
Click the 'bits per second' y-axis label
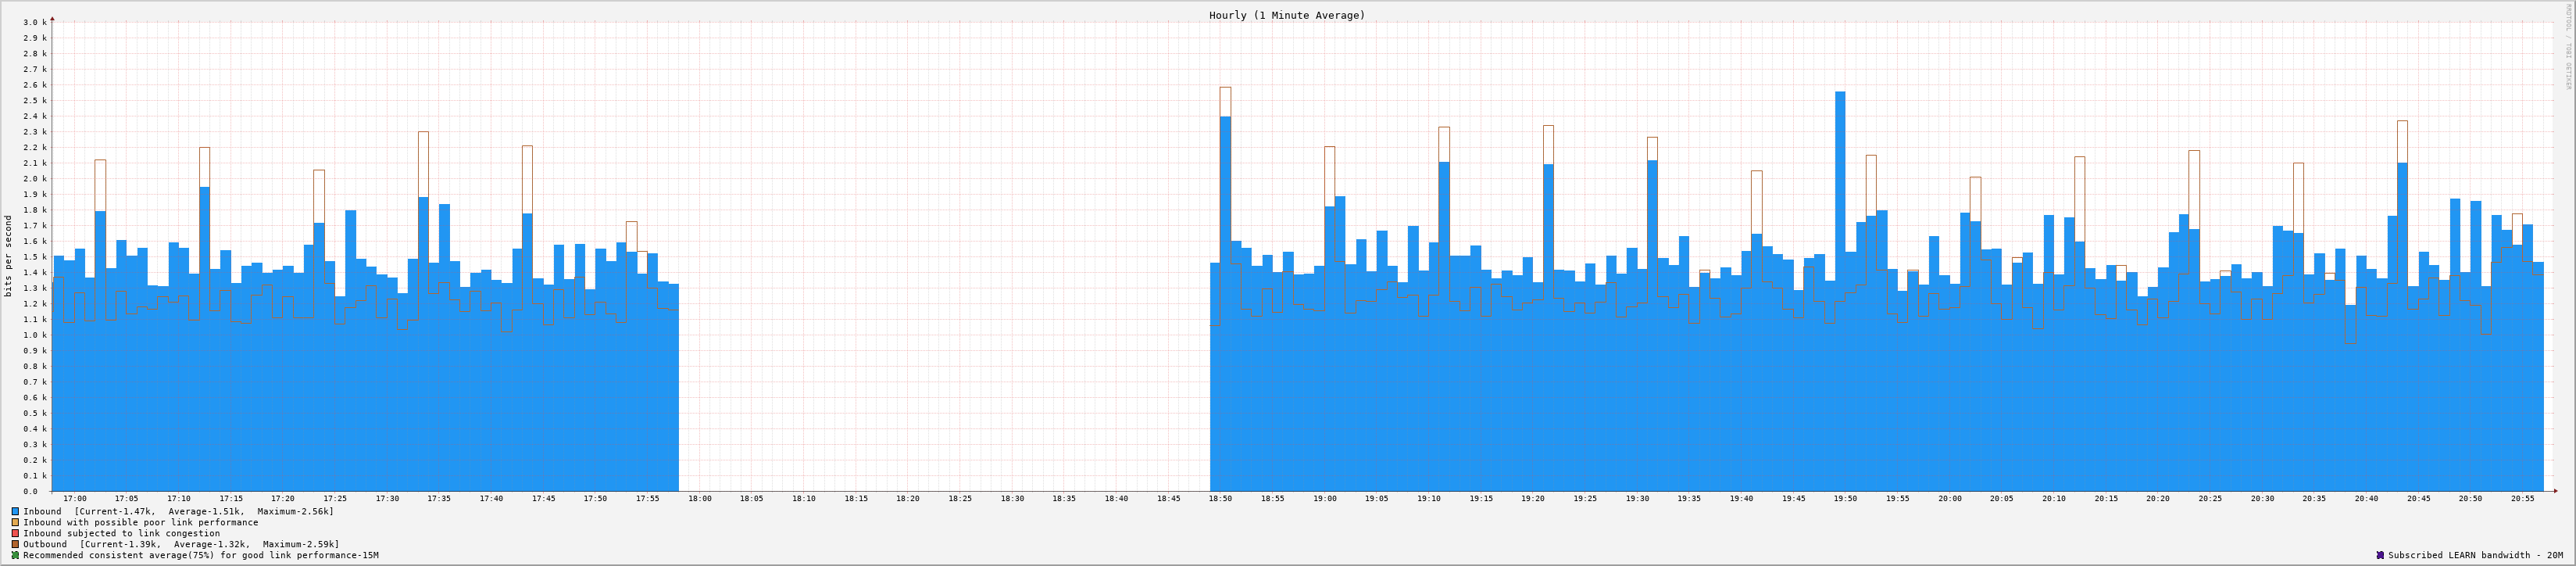tap(9, 256)
